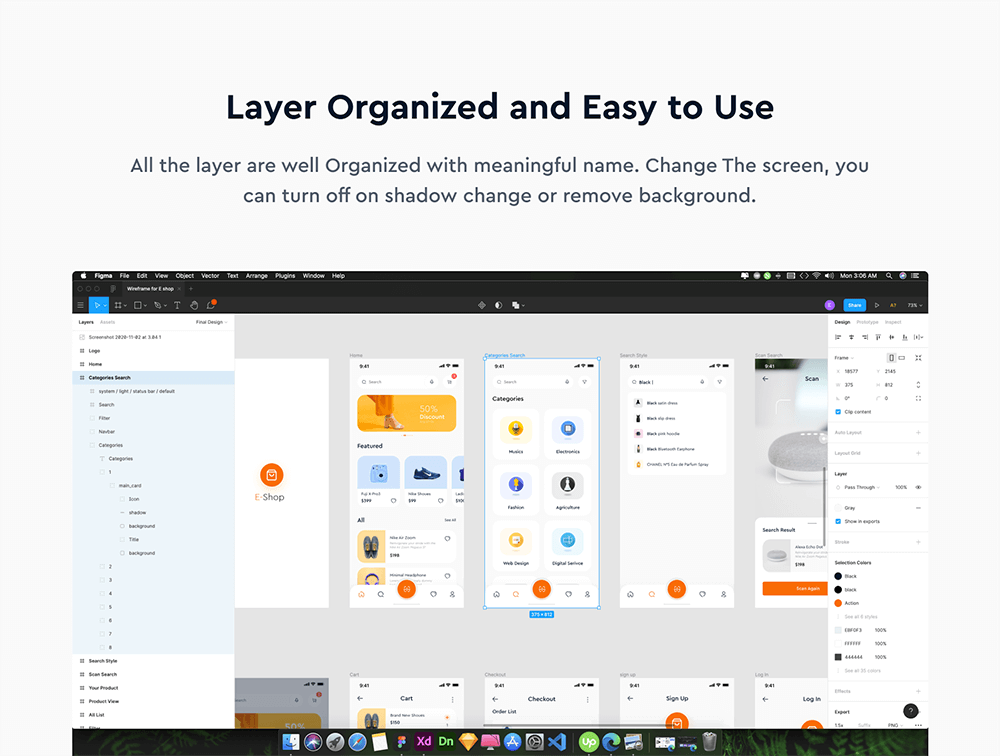Expand the Final Design pages dropdown
The image size is (1000, 756).
pyautogui.click(x=211, y=322)
